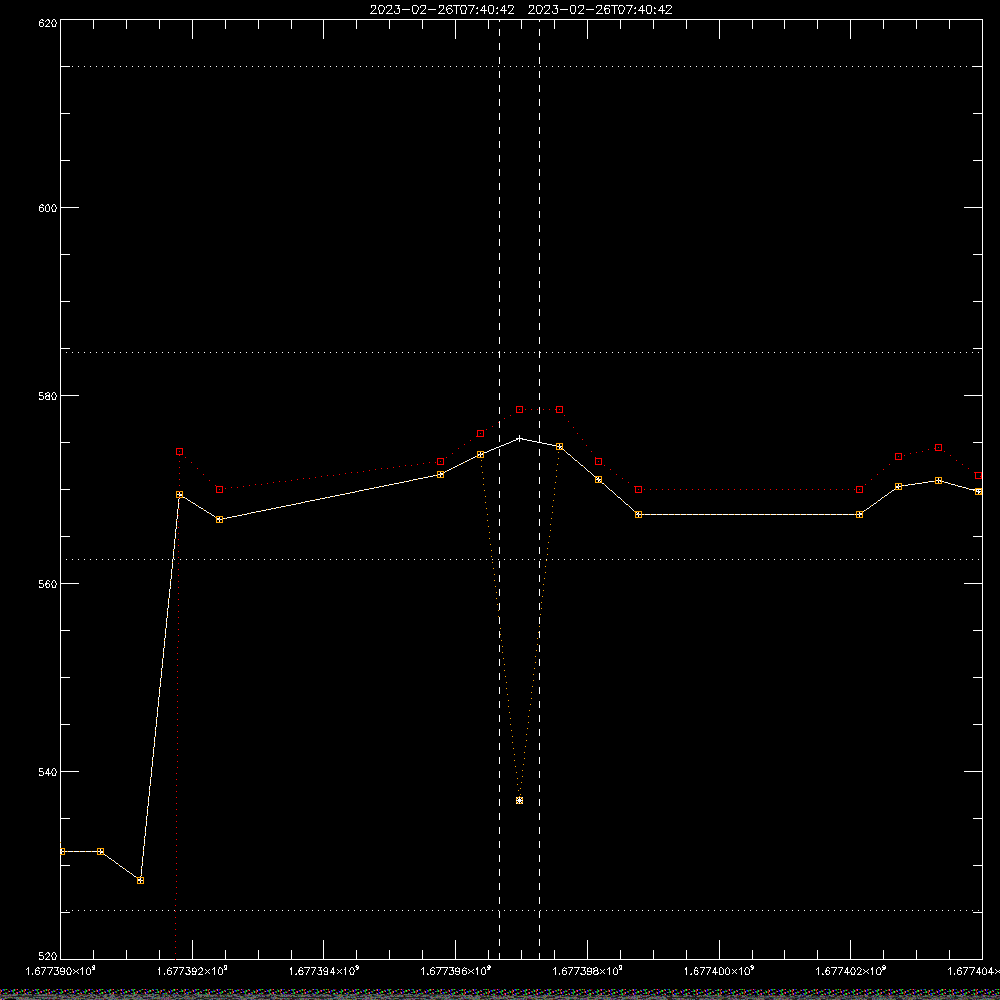Click x-axis label 1.677398×10⁹
1000x1000 pixels.
click(x=587, y=971)
